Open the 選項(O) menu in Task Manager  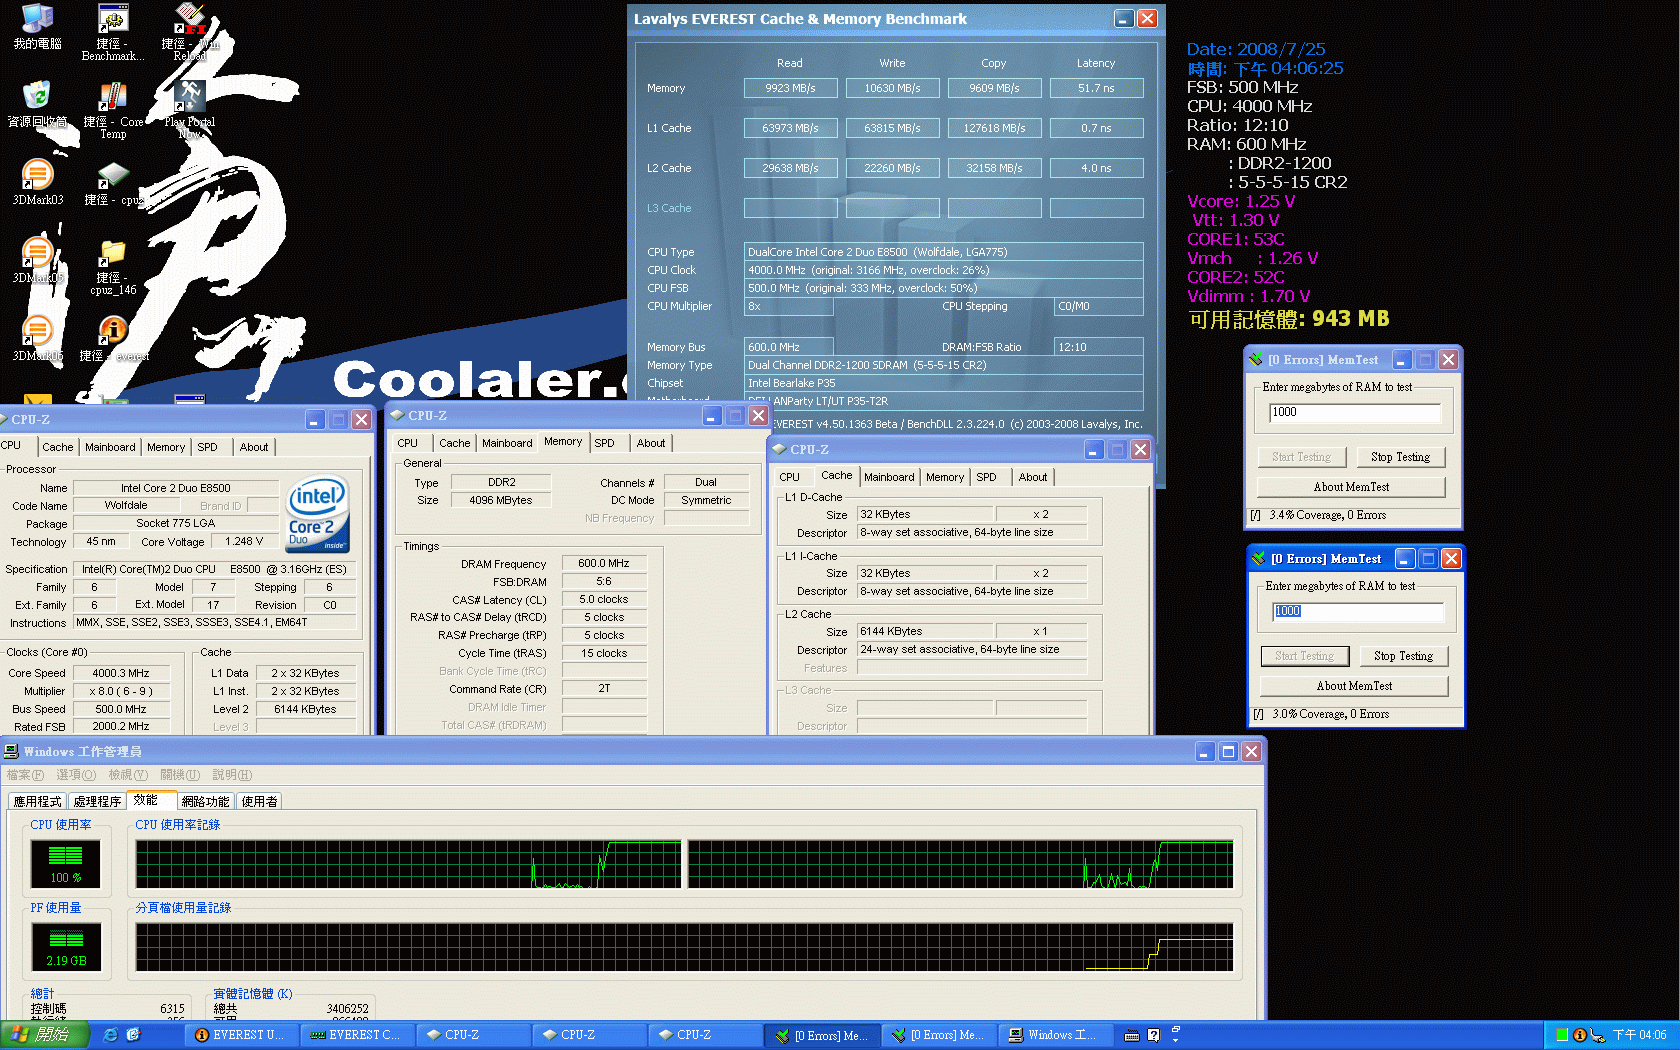coord(76,775)
